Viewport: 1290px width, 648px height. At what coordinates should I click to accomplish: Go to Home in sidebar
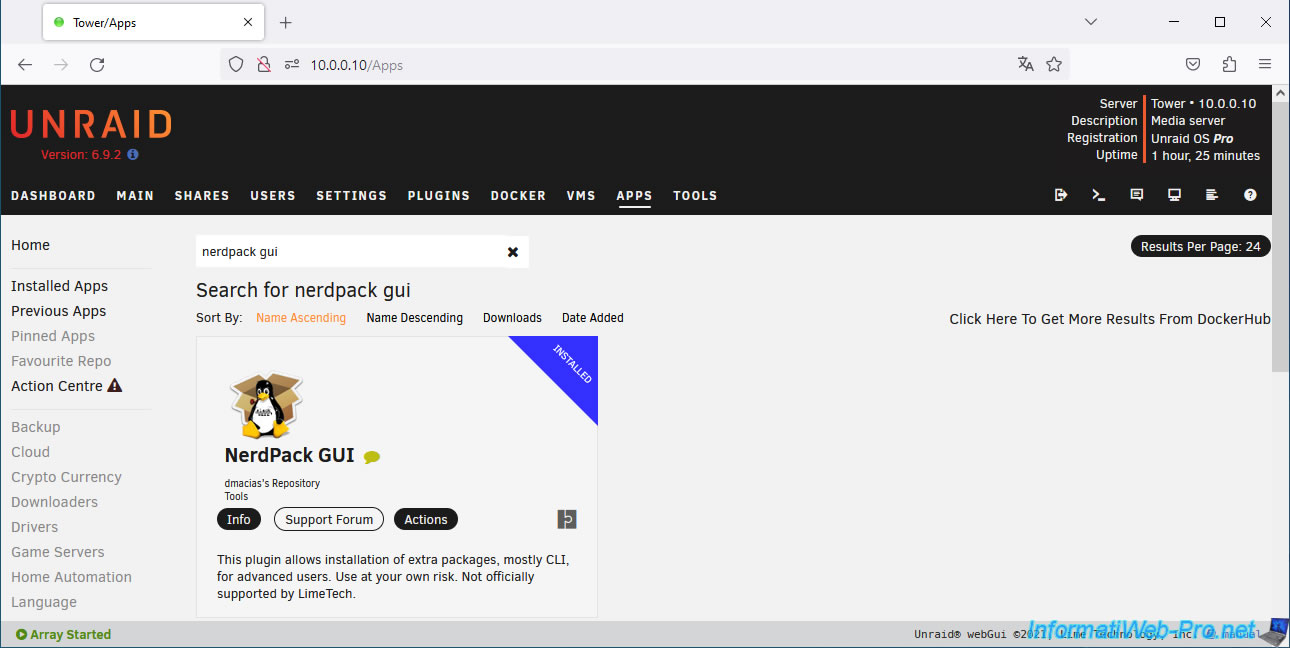[x=30, y=245]
